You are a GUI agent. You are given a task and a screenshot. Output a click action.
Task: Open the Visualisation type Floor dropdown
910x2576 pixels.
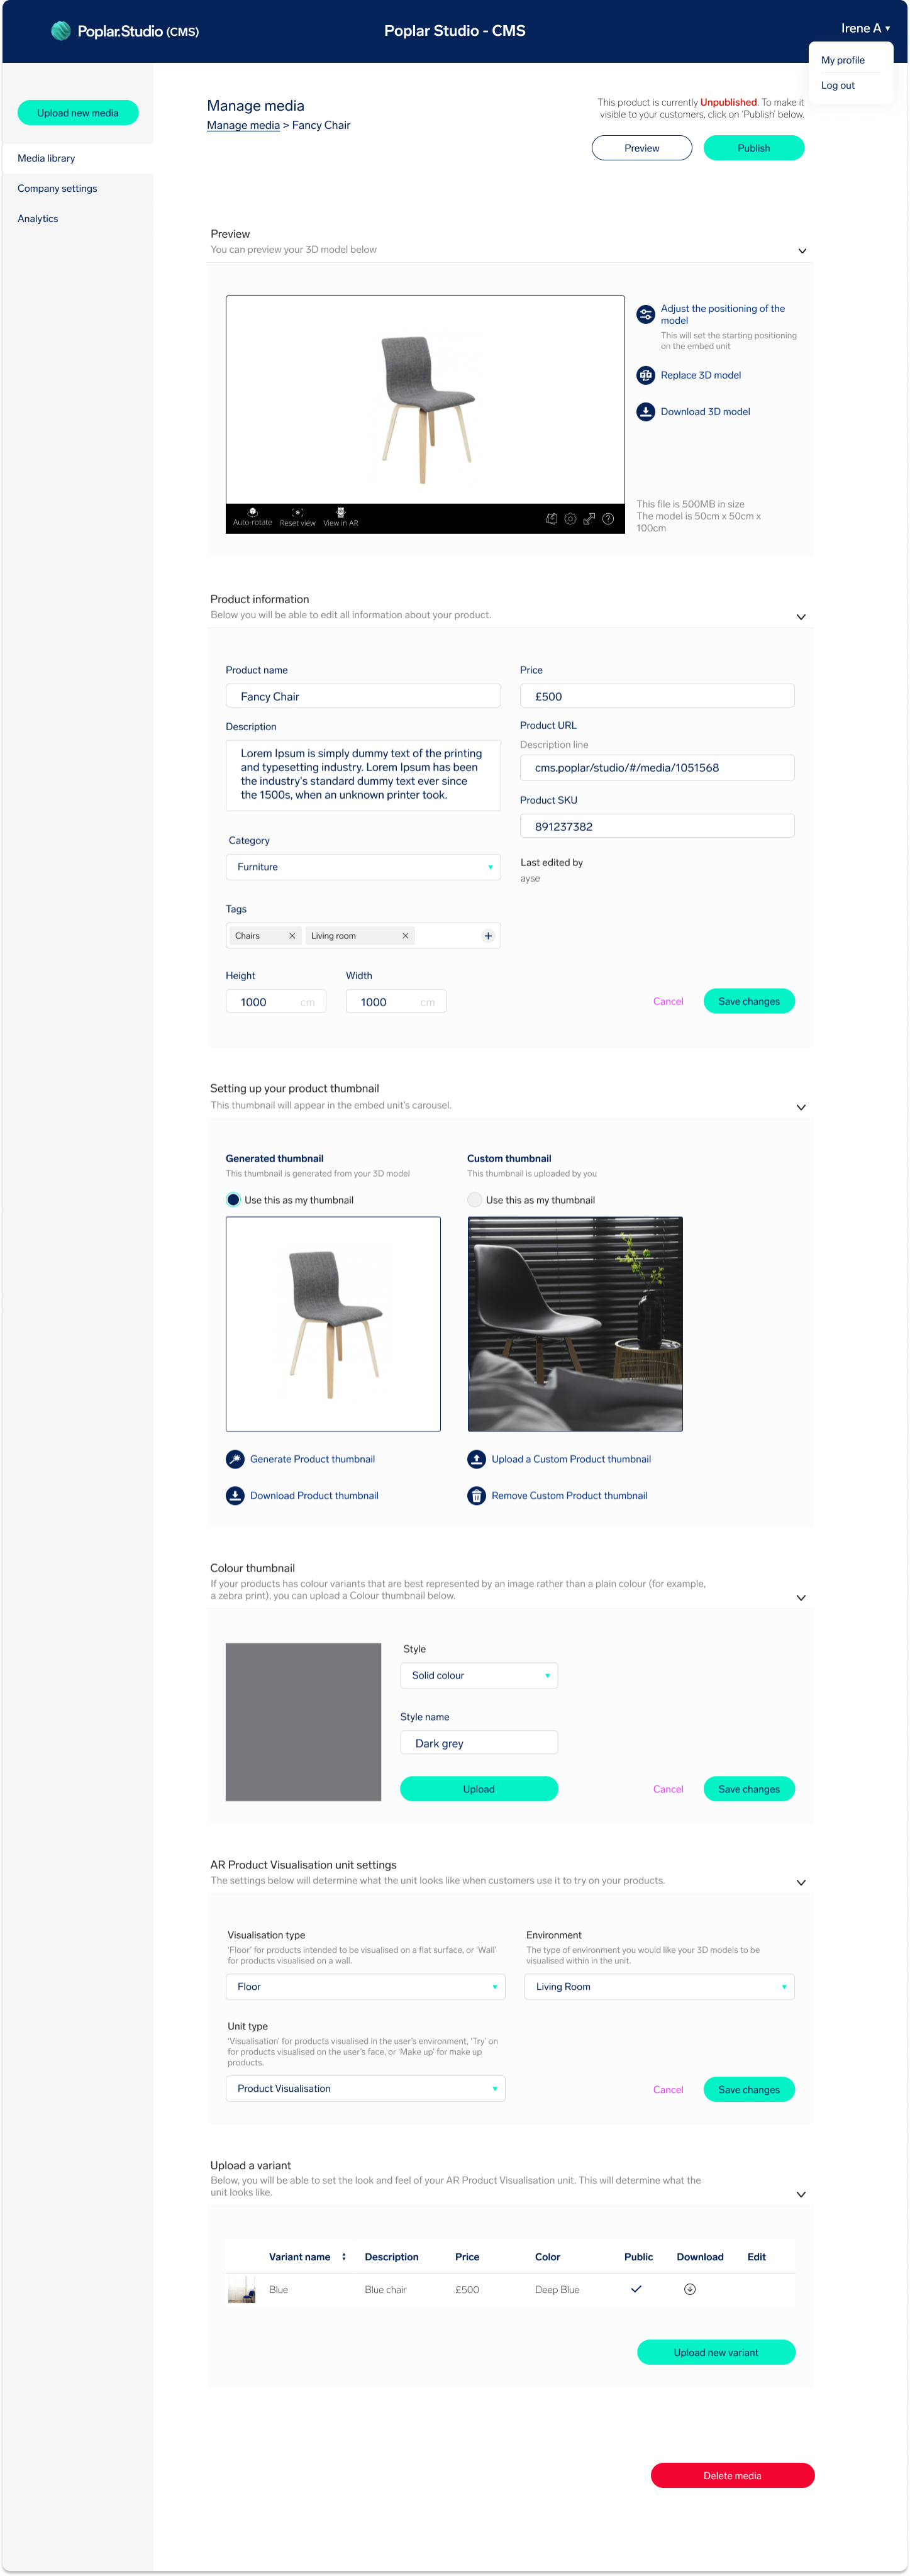365,1987
